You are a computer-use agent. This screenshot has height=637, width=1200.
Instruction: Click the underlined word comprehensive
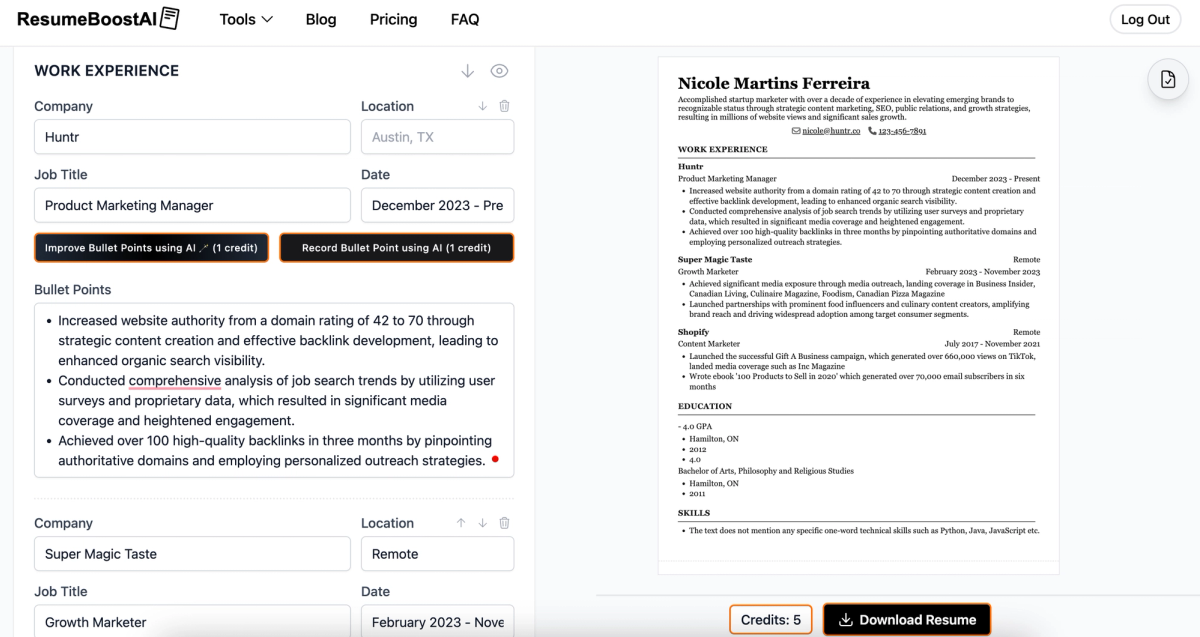[175, 381]
